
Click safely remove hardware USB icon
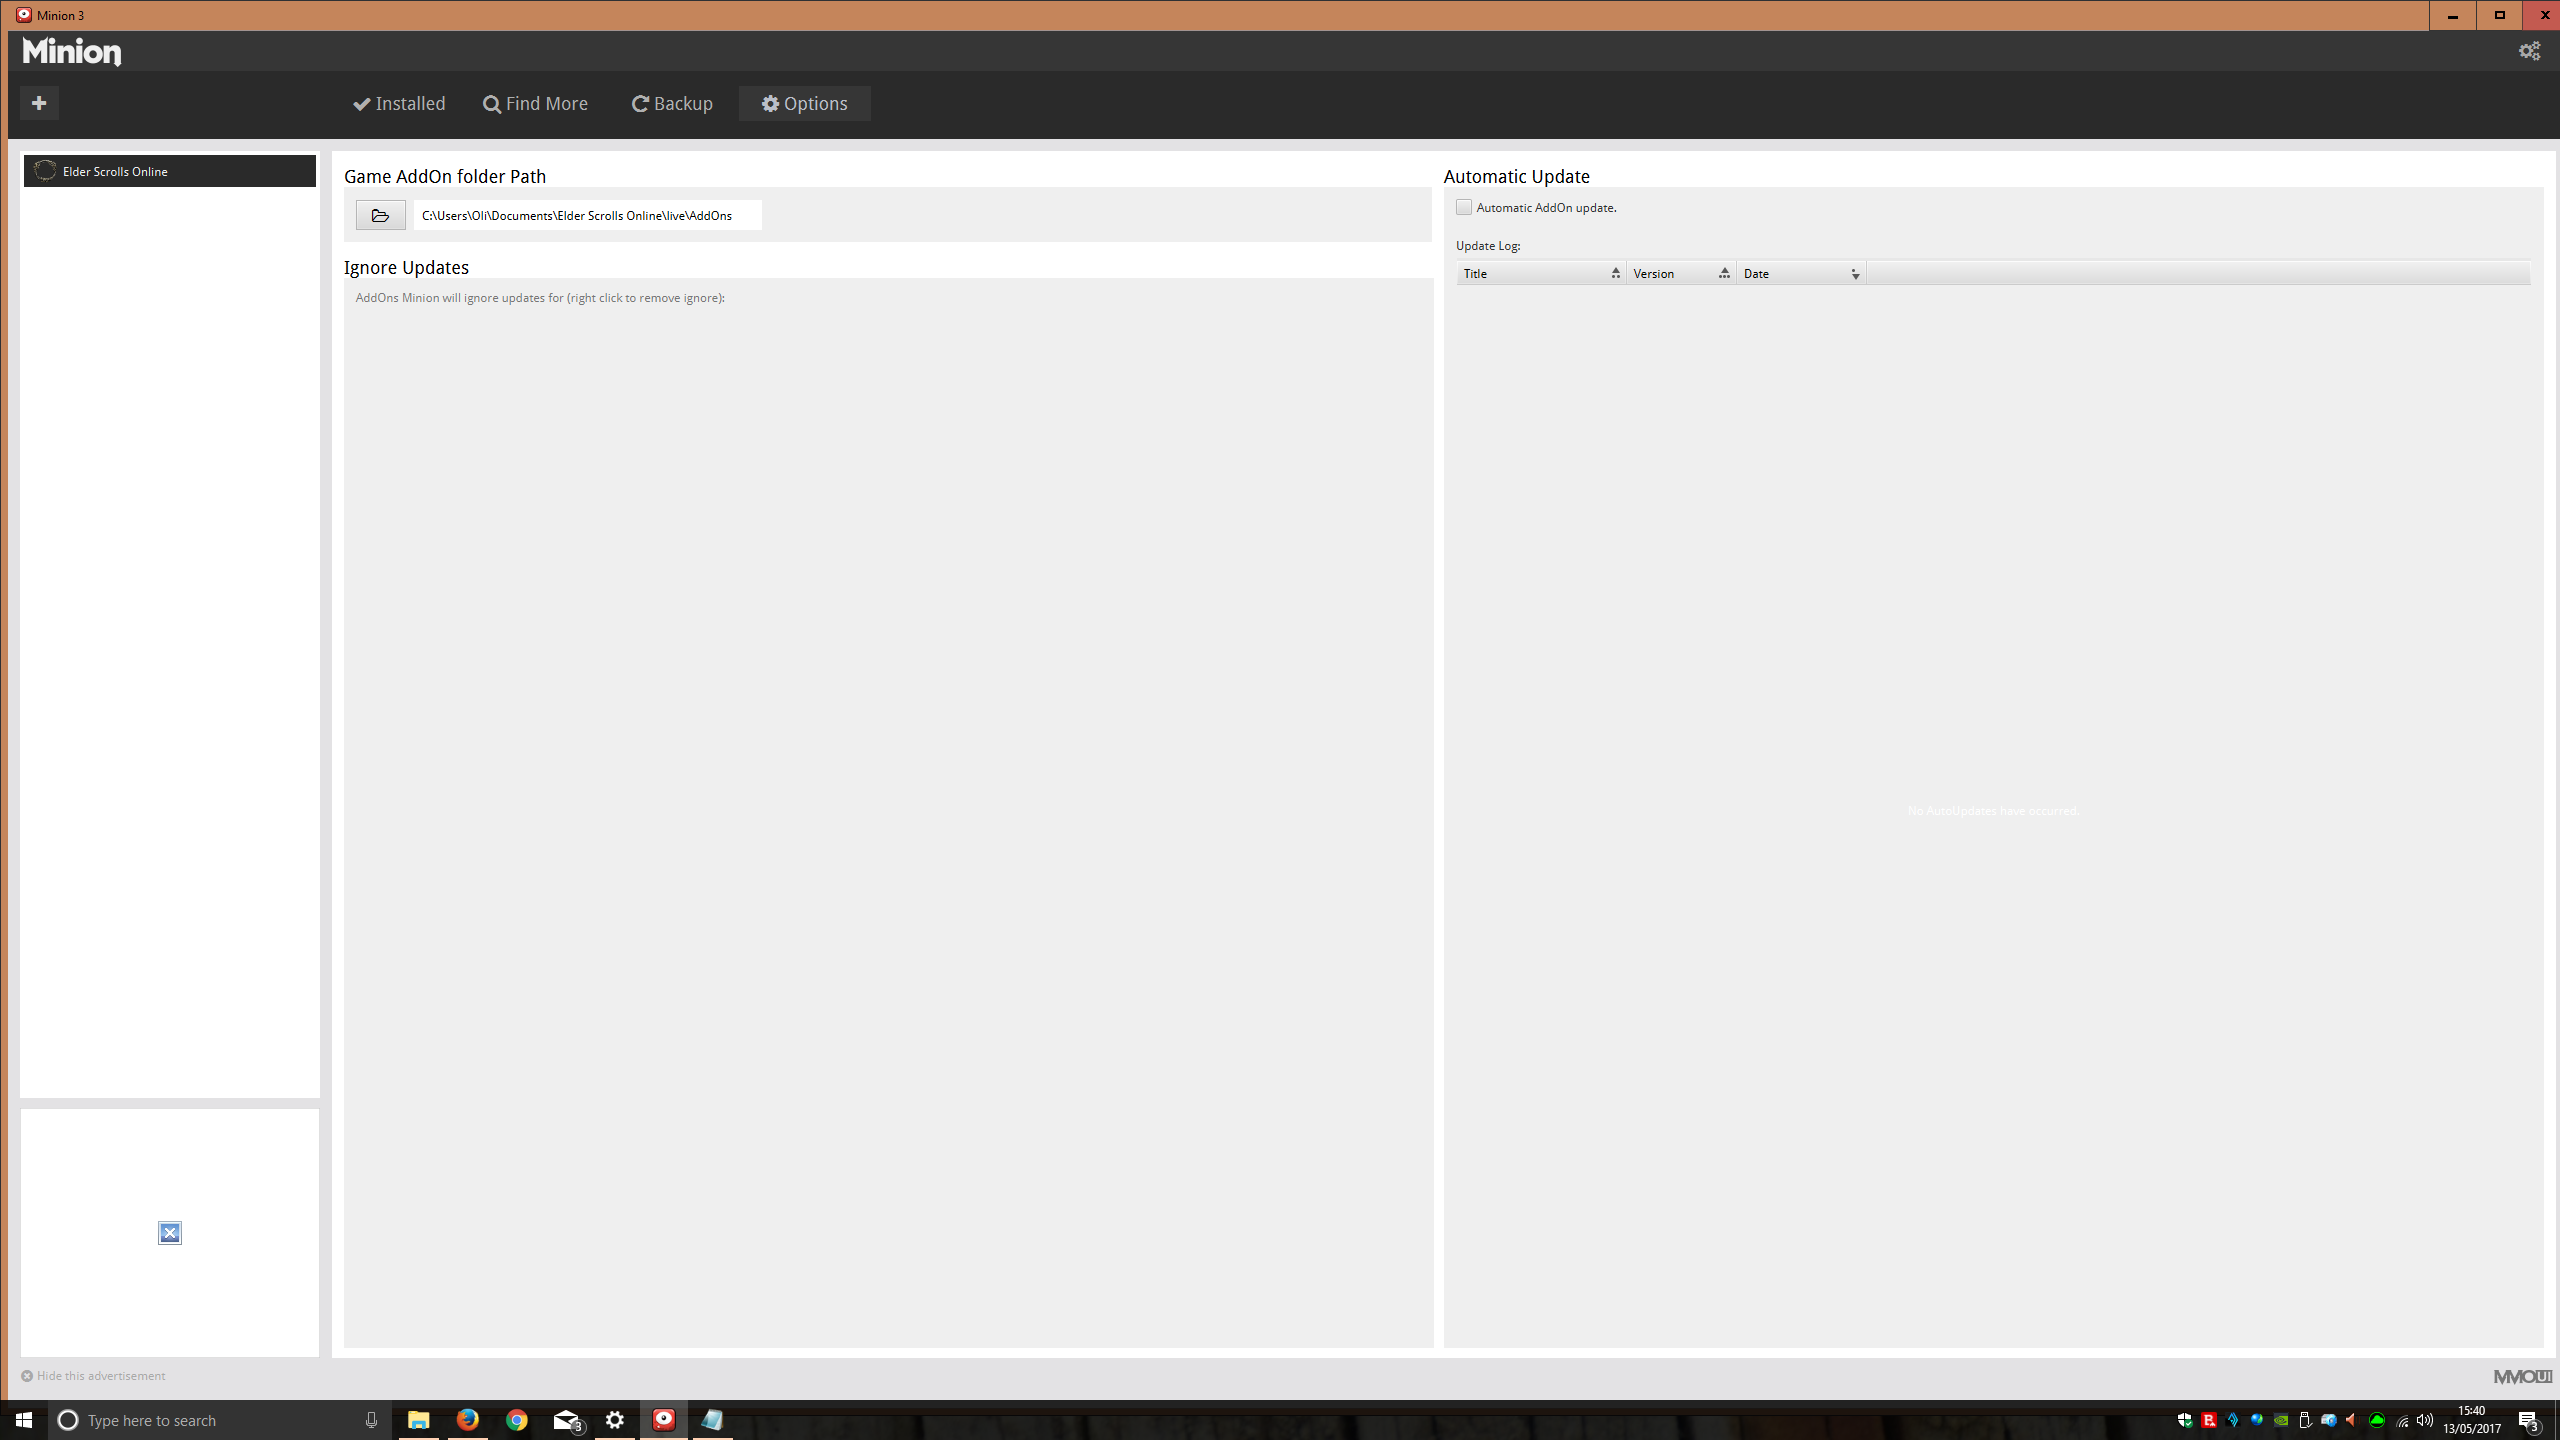click(x=2305, y=1420)
